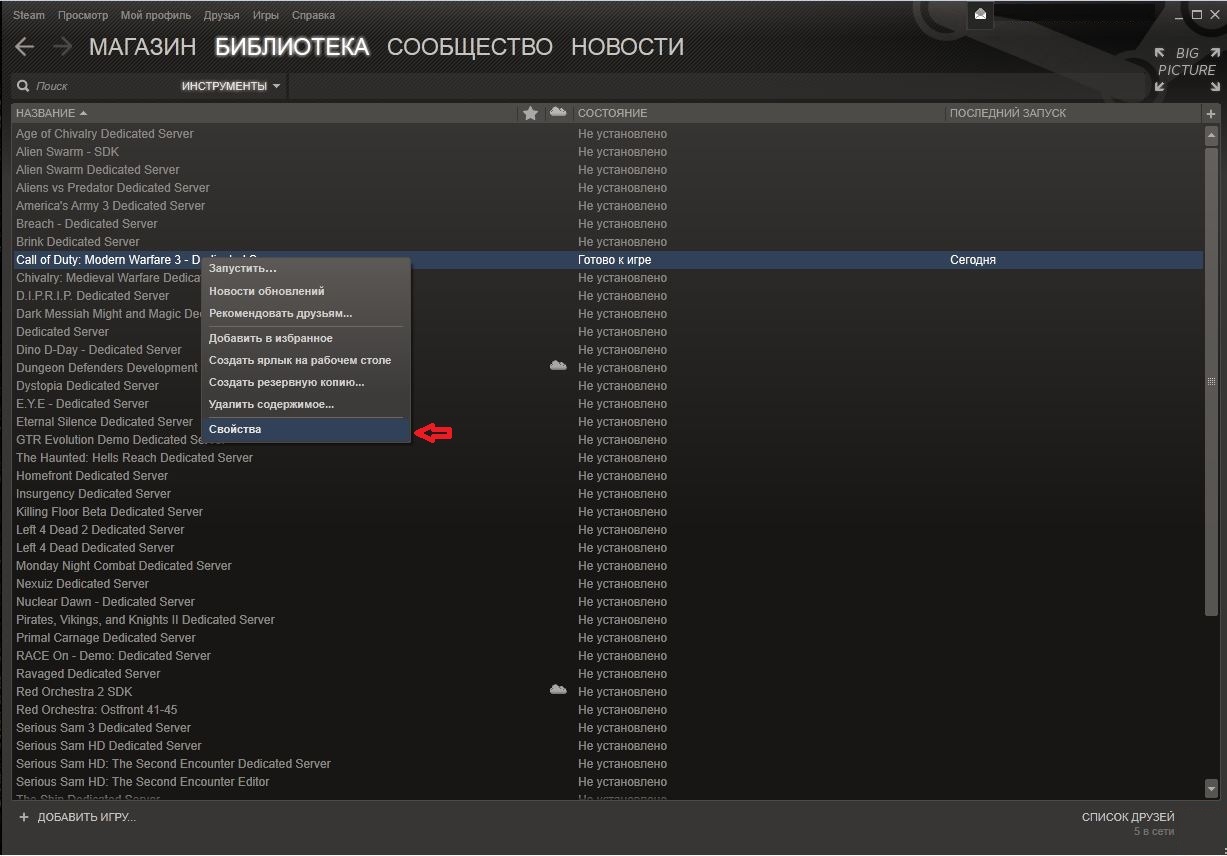Sort by the НАЗВАНИЕ column header
This screenshot has width=1227, height=856.
[51, 113]
